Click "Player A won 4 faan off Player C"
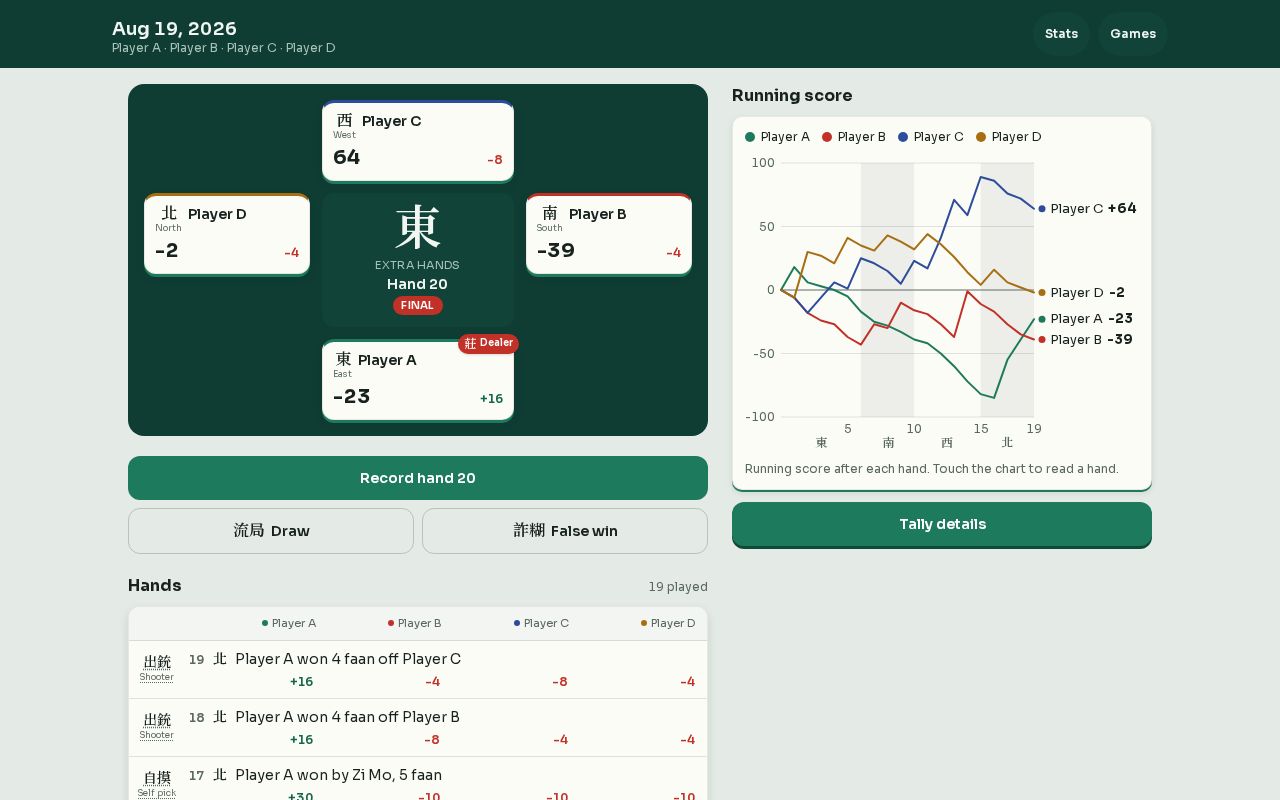This screenshot has height=800, width=1280. (348, 659)
